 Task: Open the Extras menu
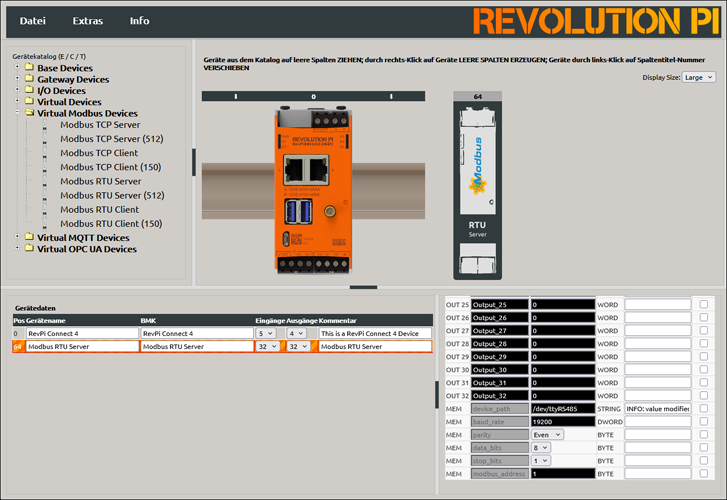88,21
